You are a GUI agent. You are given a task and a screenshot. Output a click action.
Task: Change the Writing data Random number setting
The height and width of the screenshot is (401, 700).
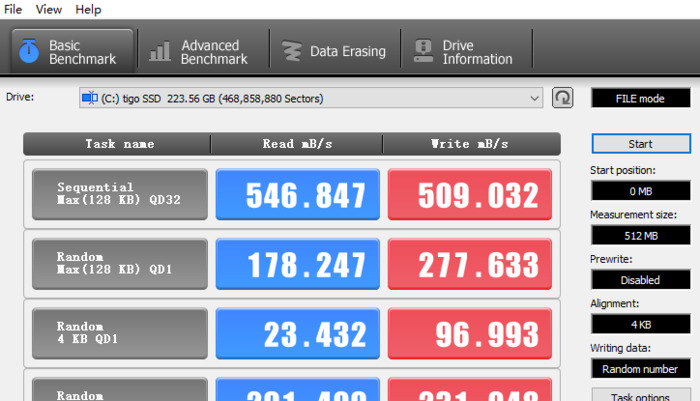click(640, 369)
